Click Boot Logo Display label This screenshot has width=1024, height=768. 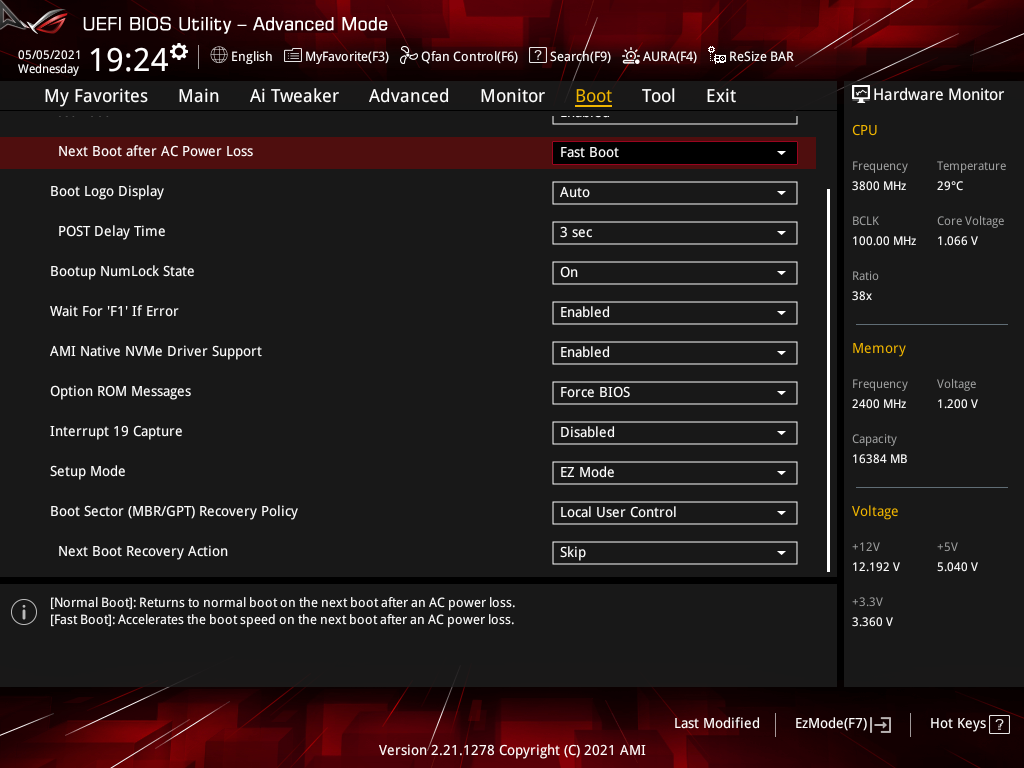tap(107, 191)
